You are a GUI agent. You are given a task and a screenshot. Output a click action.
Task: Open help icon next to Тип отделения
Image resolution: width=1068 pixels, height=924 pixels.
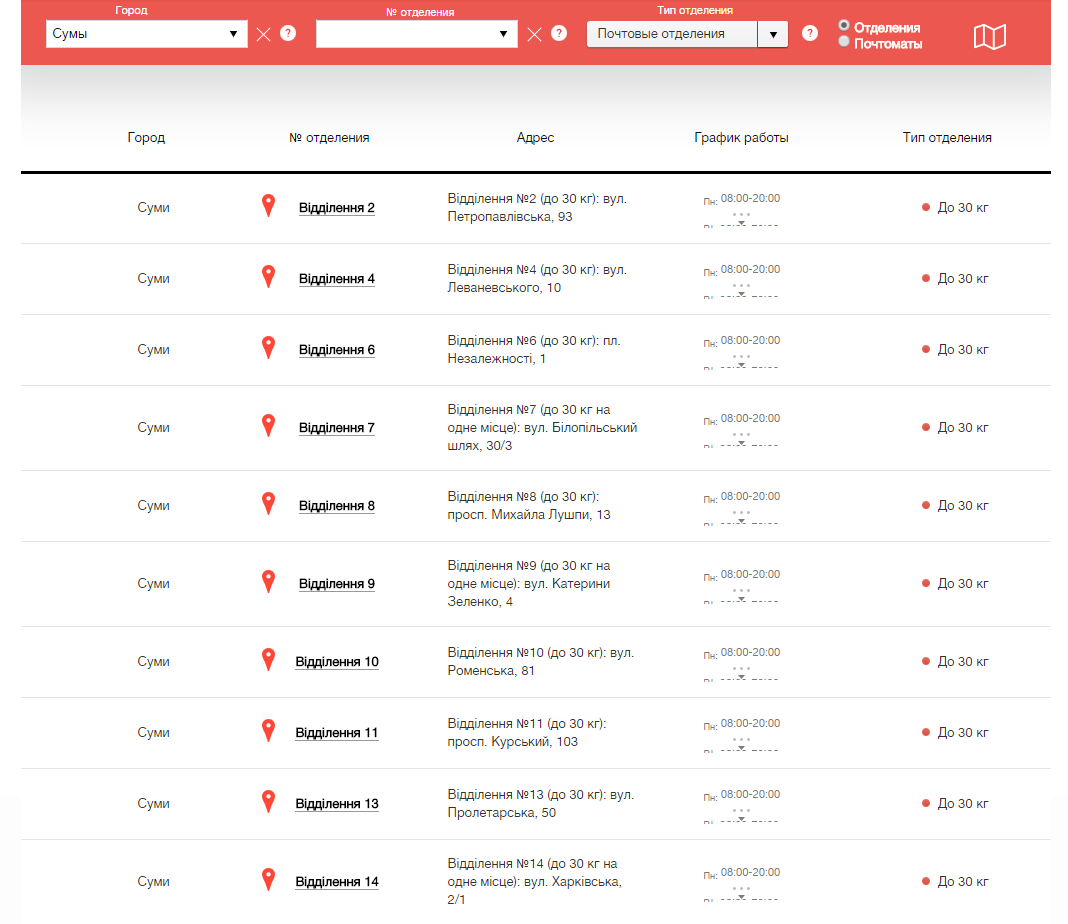tap(810, 34)
